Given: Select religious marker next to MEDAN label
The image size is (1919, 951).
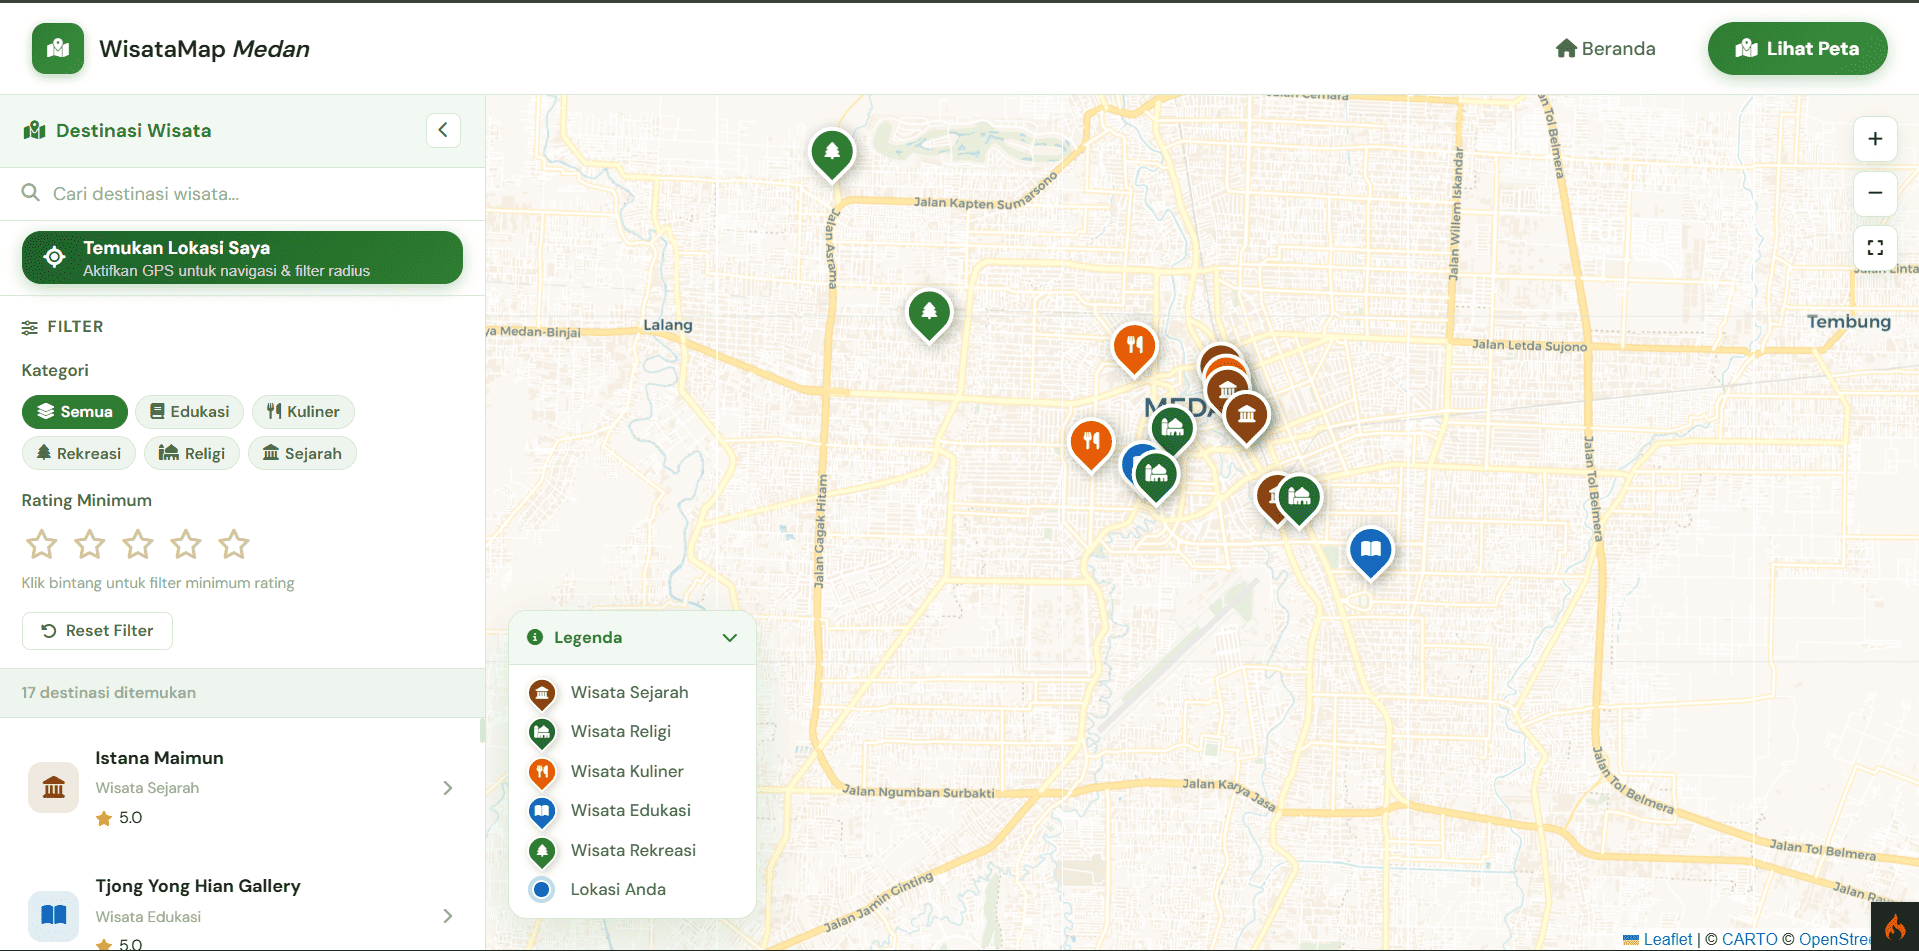Looking at the screenshot, I should pyautogui.click(x=1173, y=430).
